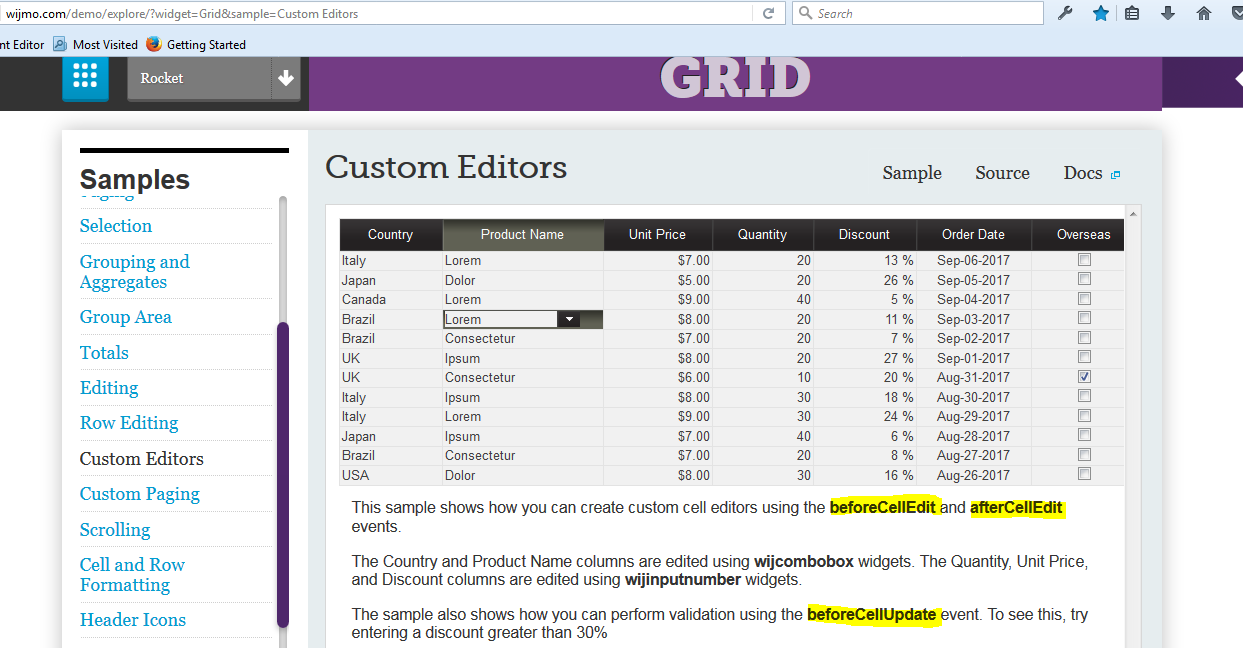Open the Totals sample link
The width and height of the screenshot is (1243, 648).
pos(104,353)
